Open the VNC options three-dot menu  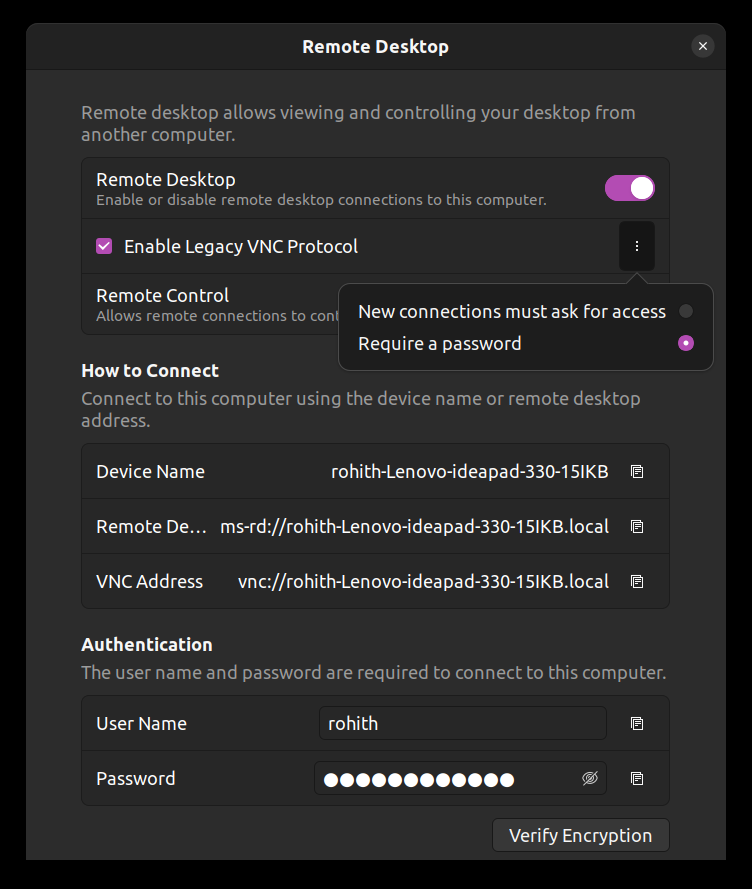[x=637, y=246]
